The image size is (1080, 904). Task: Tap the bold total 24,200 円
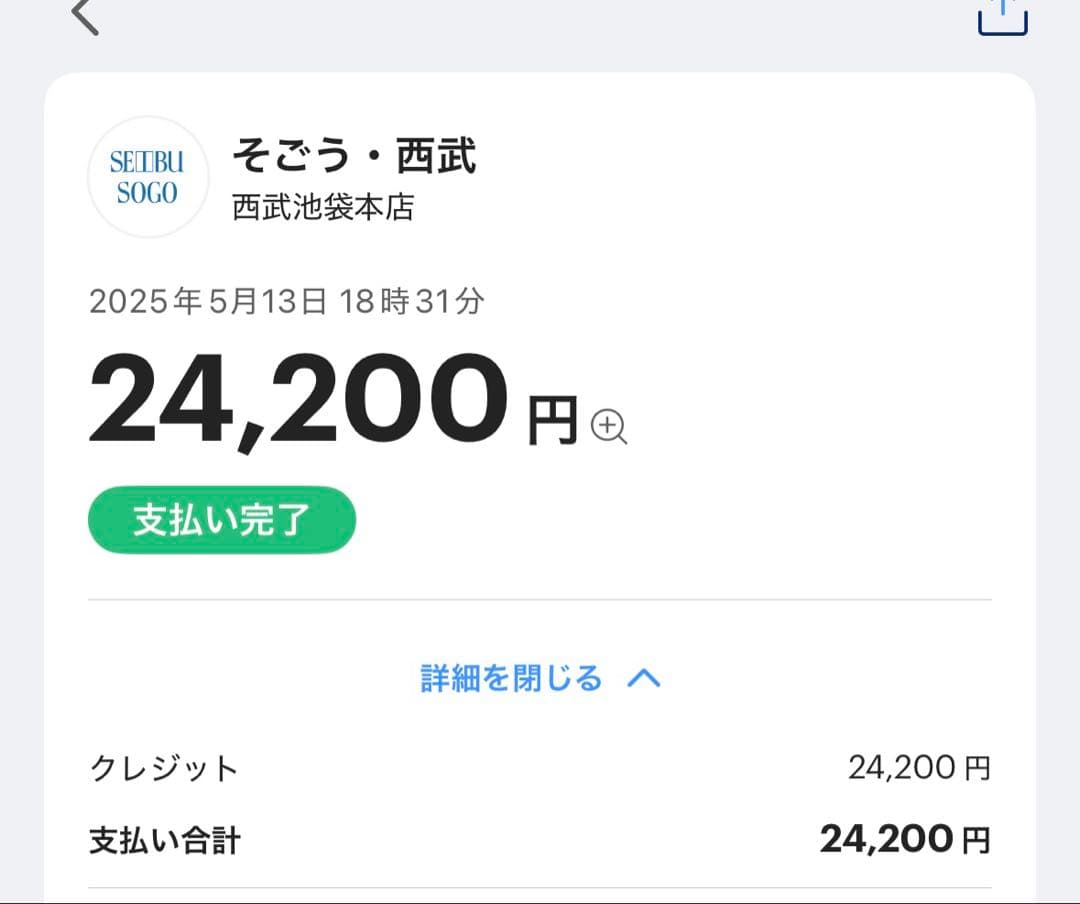(x=904, y=839)
